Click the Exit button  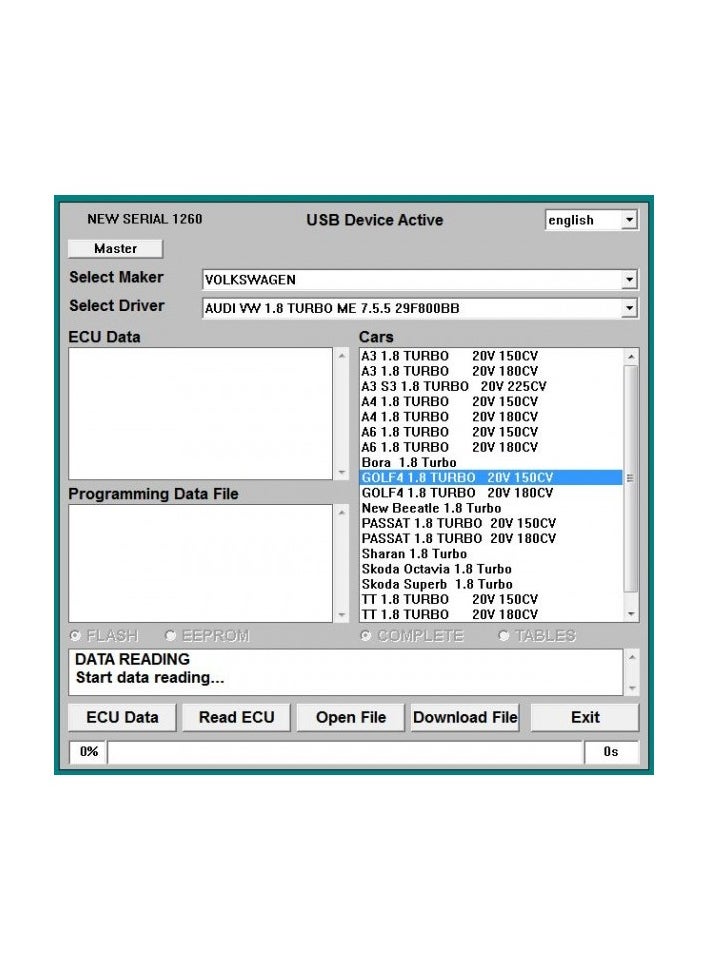click(x=585, y=718)
